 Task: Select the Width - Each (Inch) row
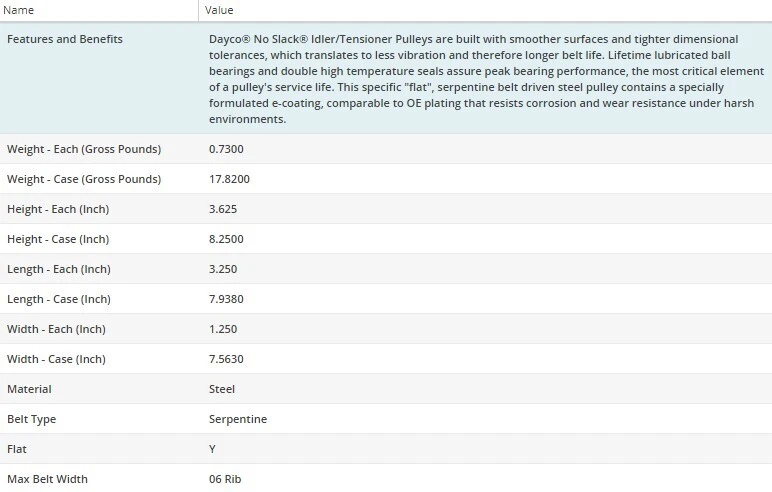(x=56, y=329)
